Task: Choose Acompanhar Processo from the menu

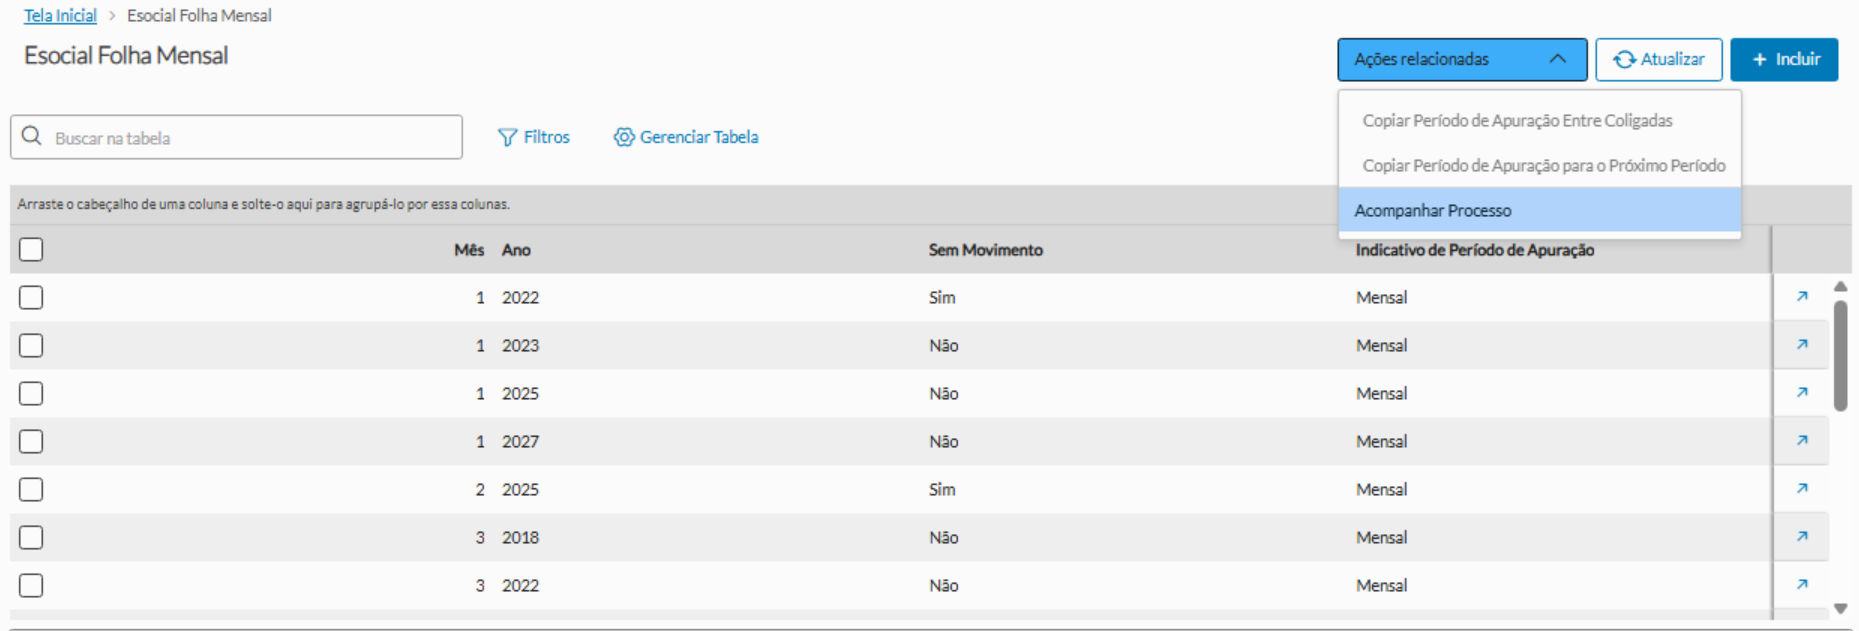Action: (1433, 211)
